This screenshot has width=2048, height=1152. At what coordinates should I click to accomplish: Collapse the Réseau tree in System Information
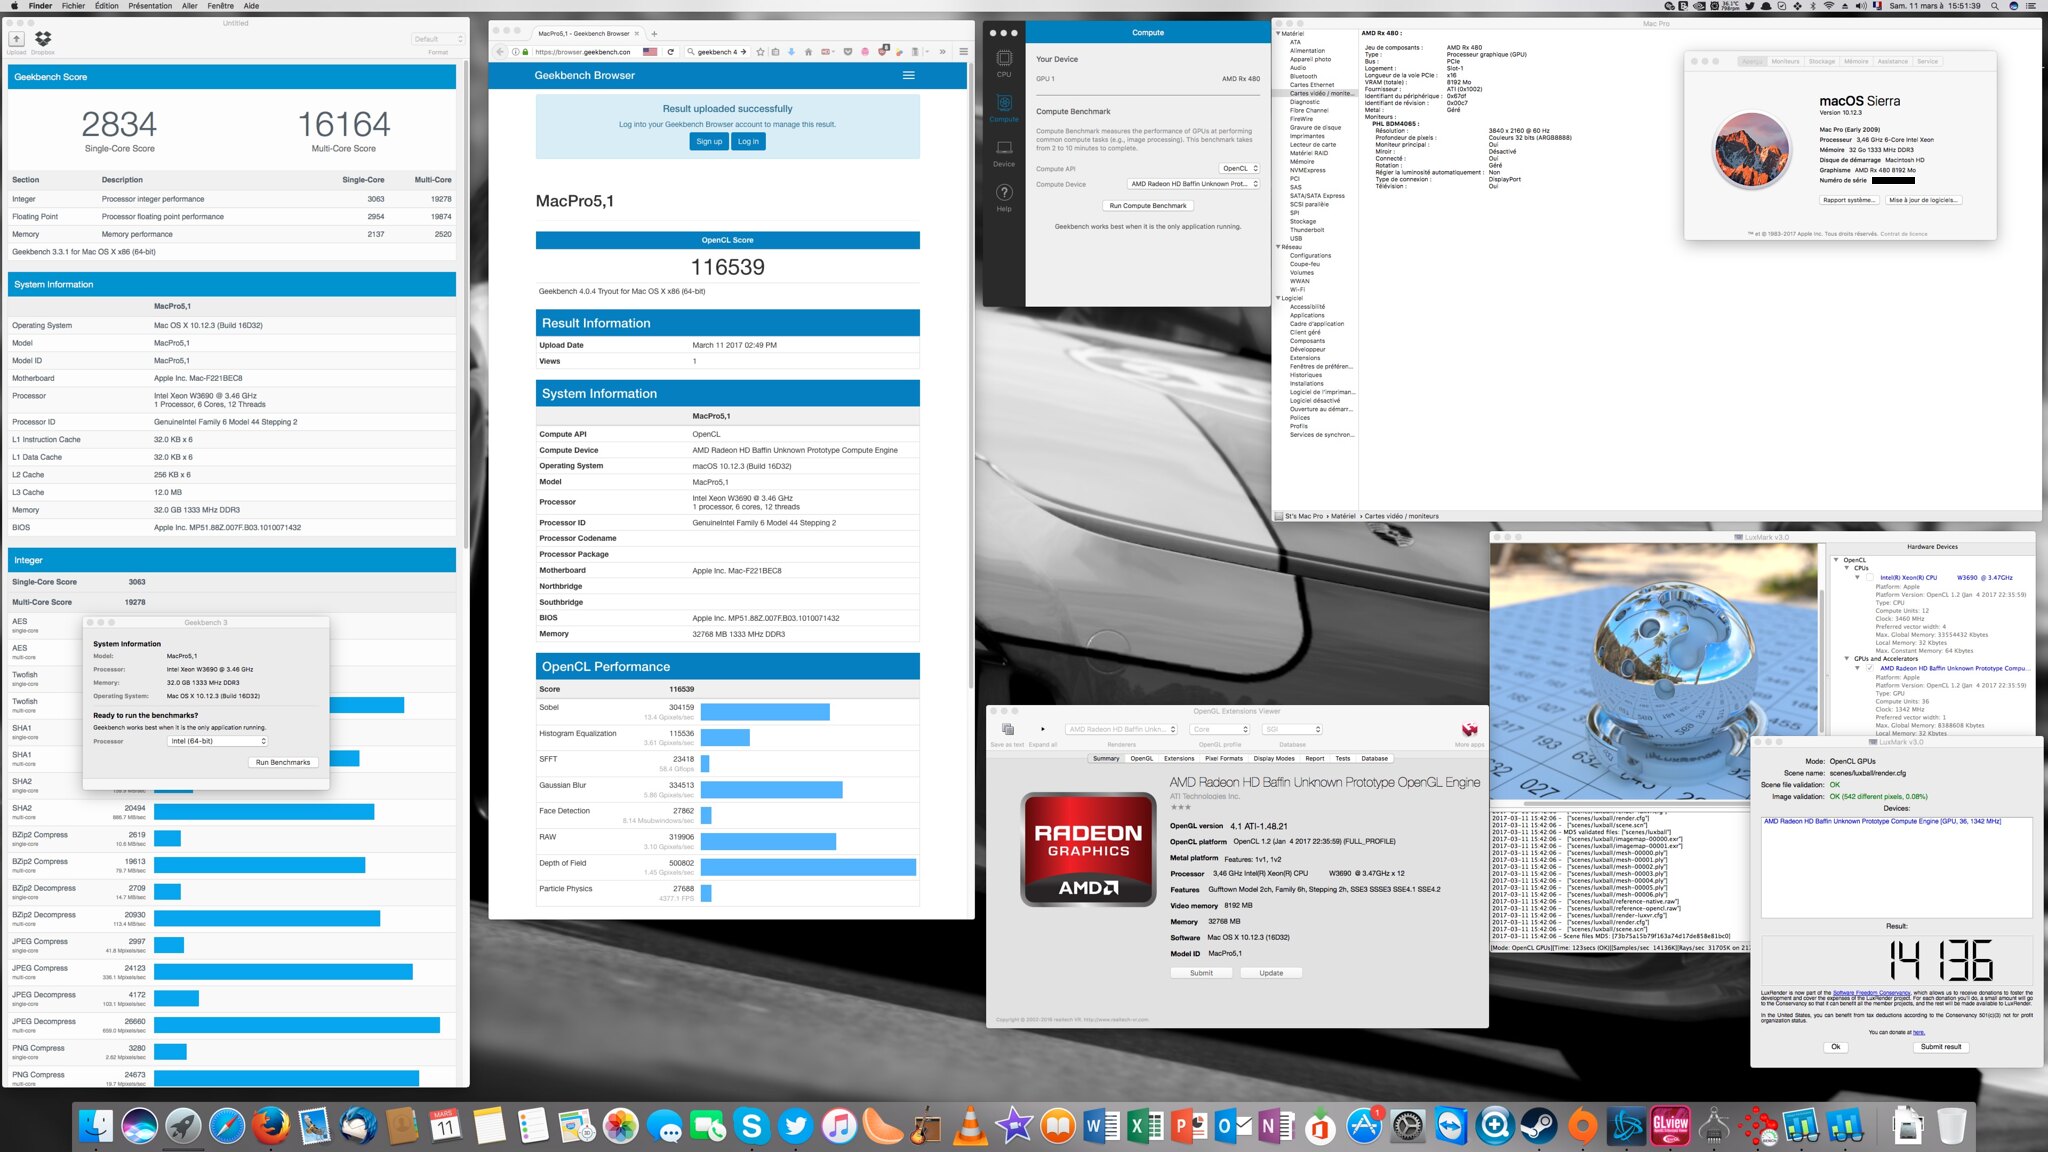(1278, 247)
